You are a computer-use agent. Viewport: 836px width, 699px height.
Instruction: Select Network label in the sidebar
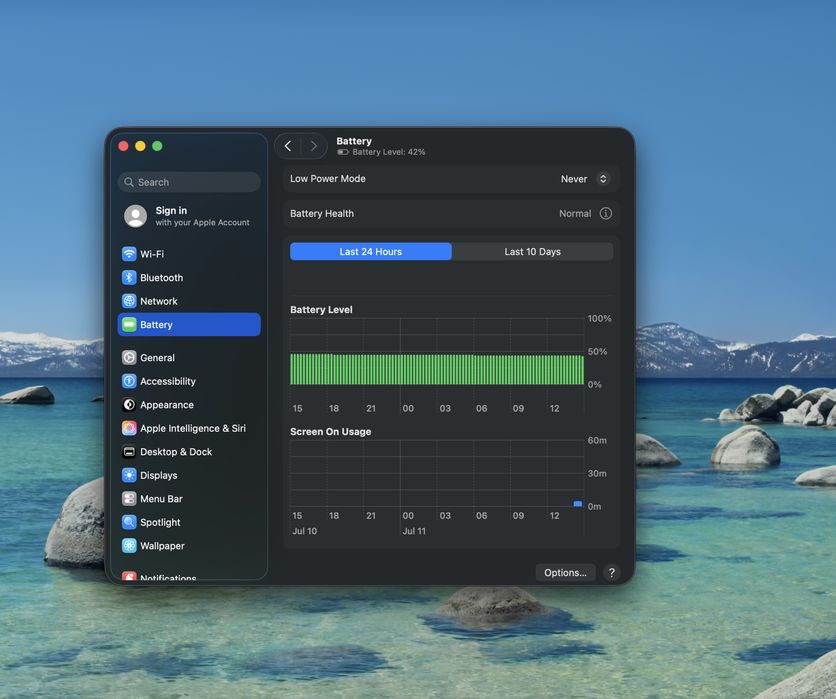point(159,301)
